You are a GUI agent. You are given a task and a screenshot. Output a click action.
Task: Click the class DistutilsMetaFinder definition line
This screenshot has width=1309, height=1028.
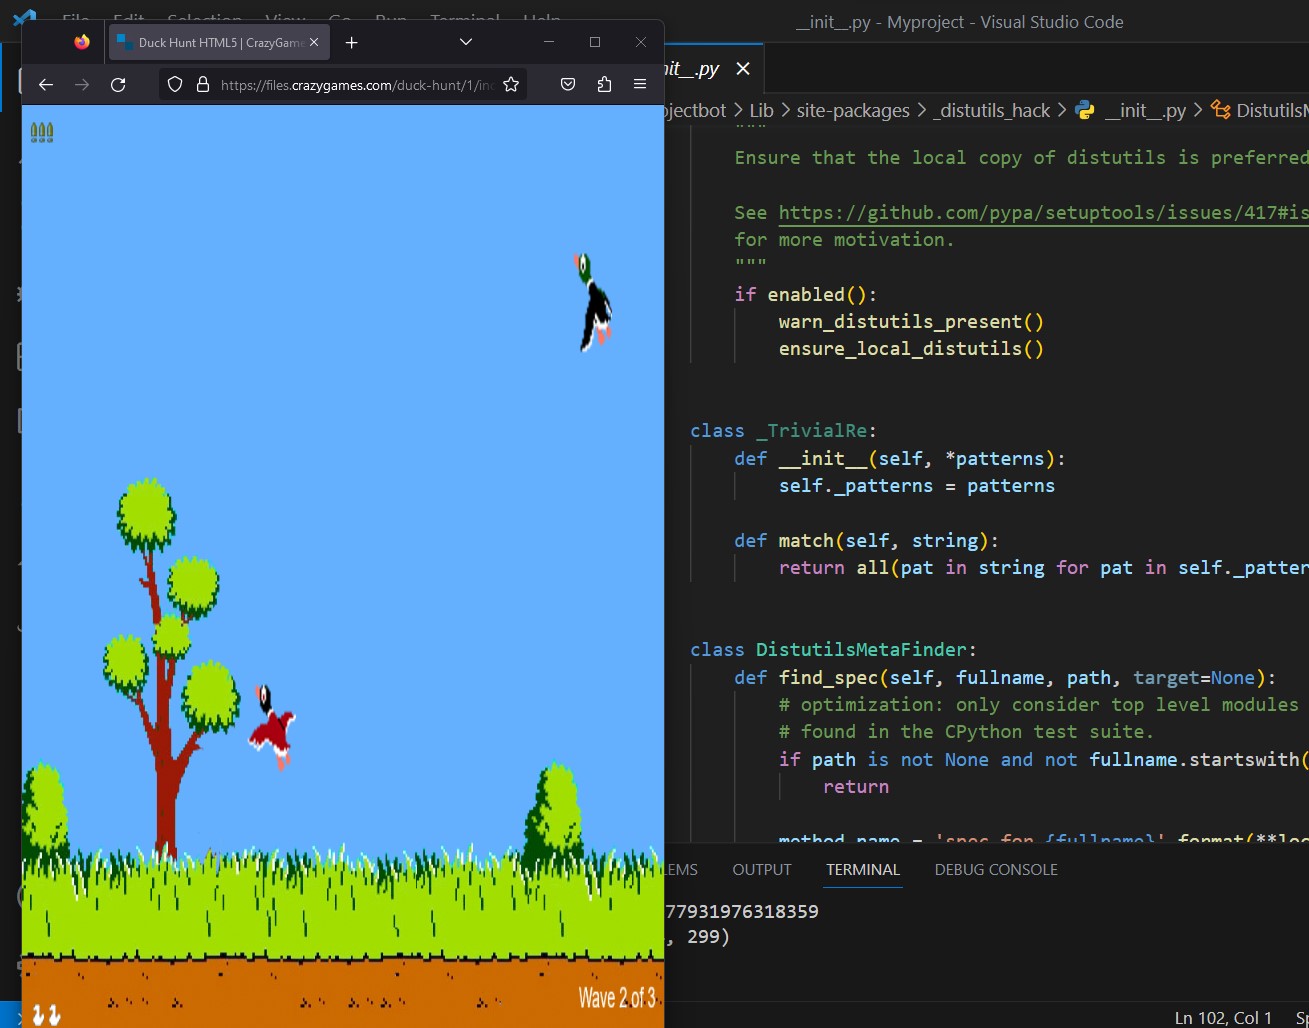pyautogui.click(x=833, y=650)
